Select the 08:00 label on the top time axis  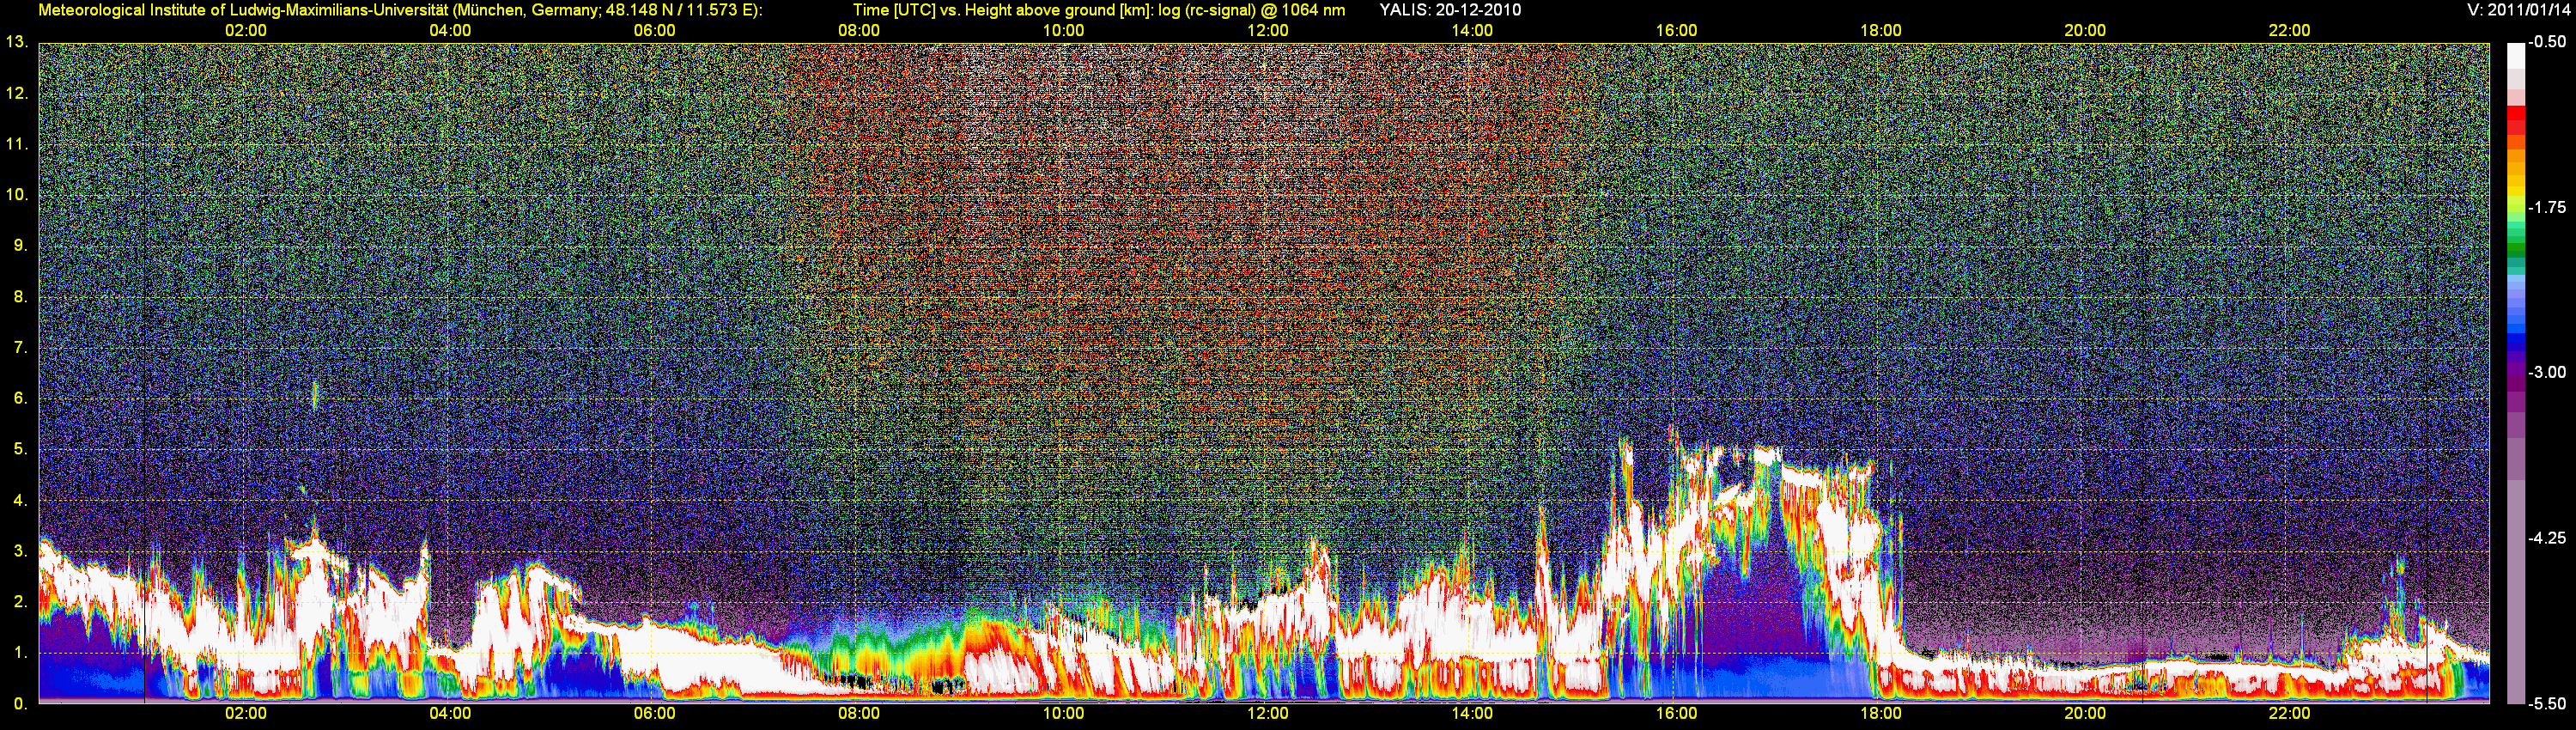coord(859,31)
